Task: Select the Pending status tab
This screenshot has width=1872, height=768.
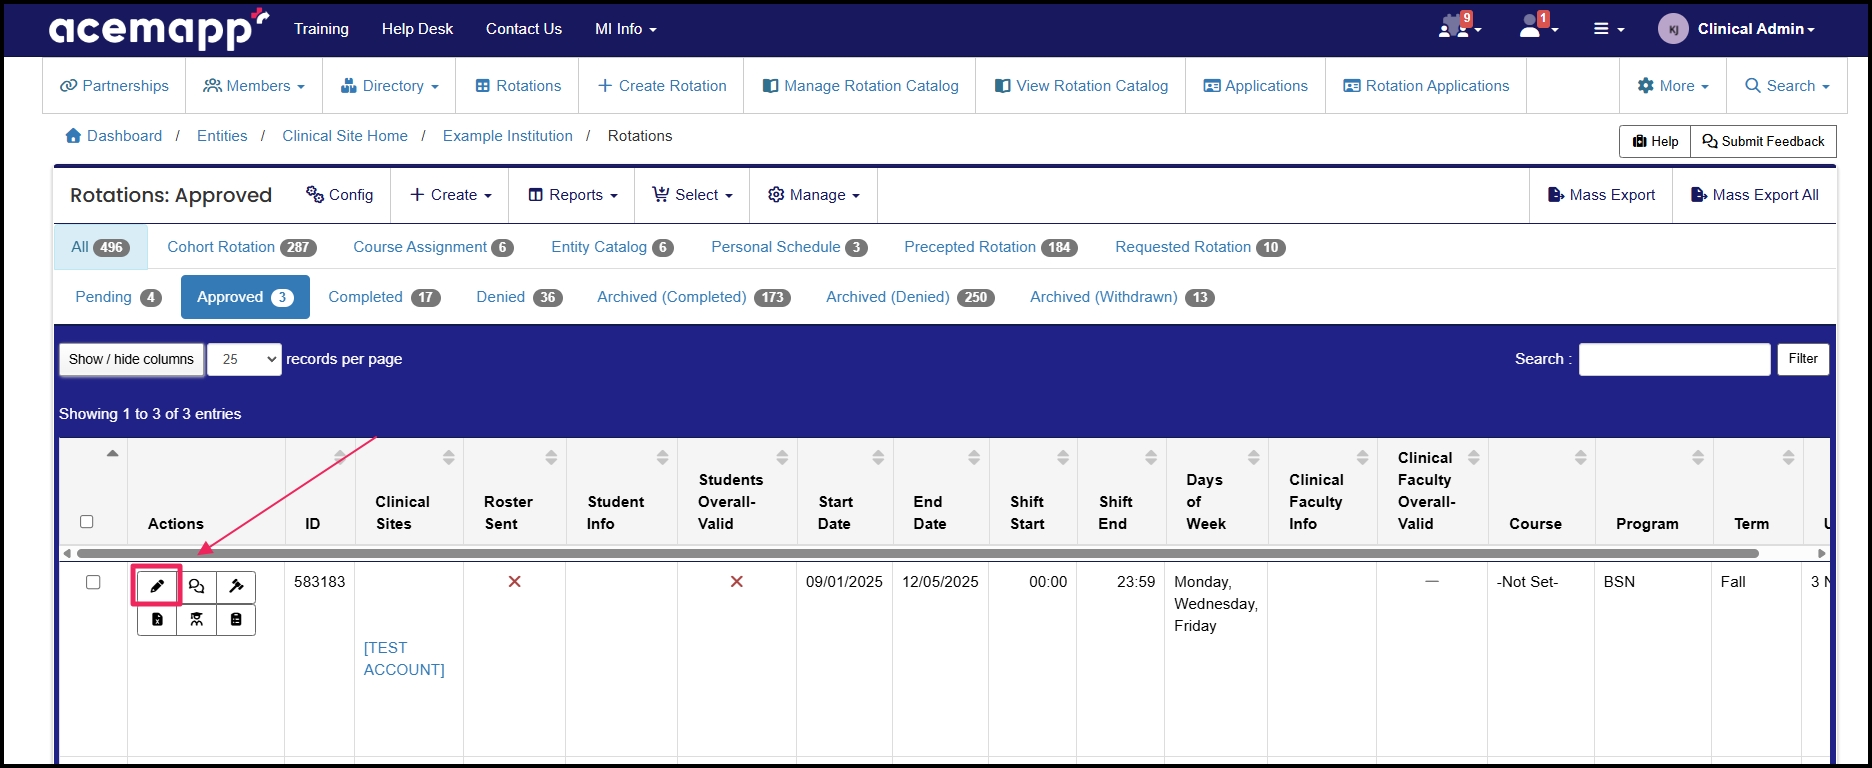Action: 117,297
